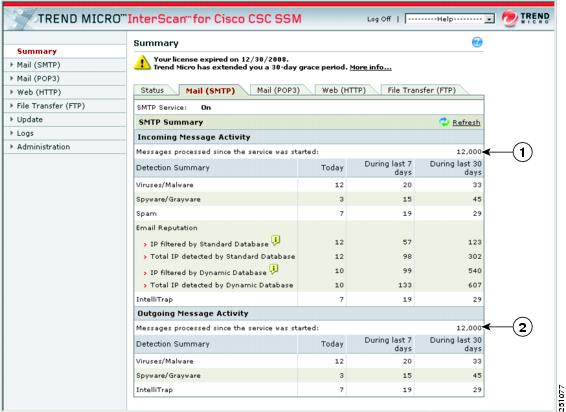
Task: Click Total IP detected by Standard Database
Action: pos(222,257)
